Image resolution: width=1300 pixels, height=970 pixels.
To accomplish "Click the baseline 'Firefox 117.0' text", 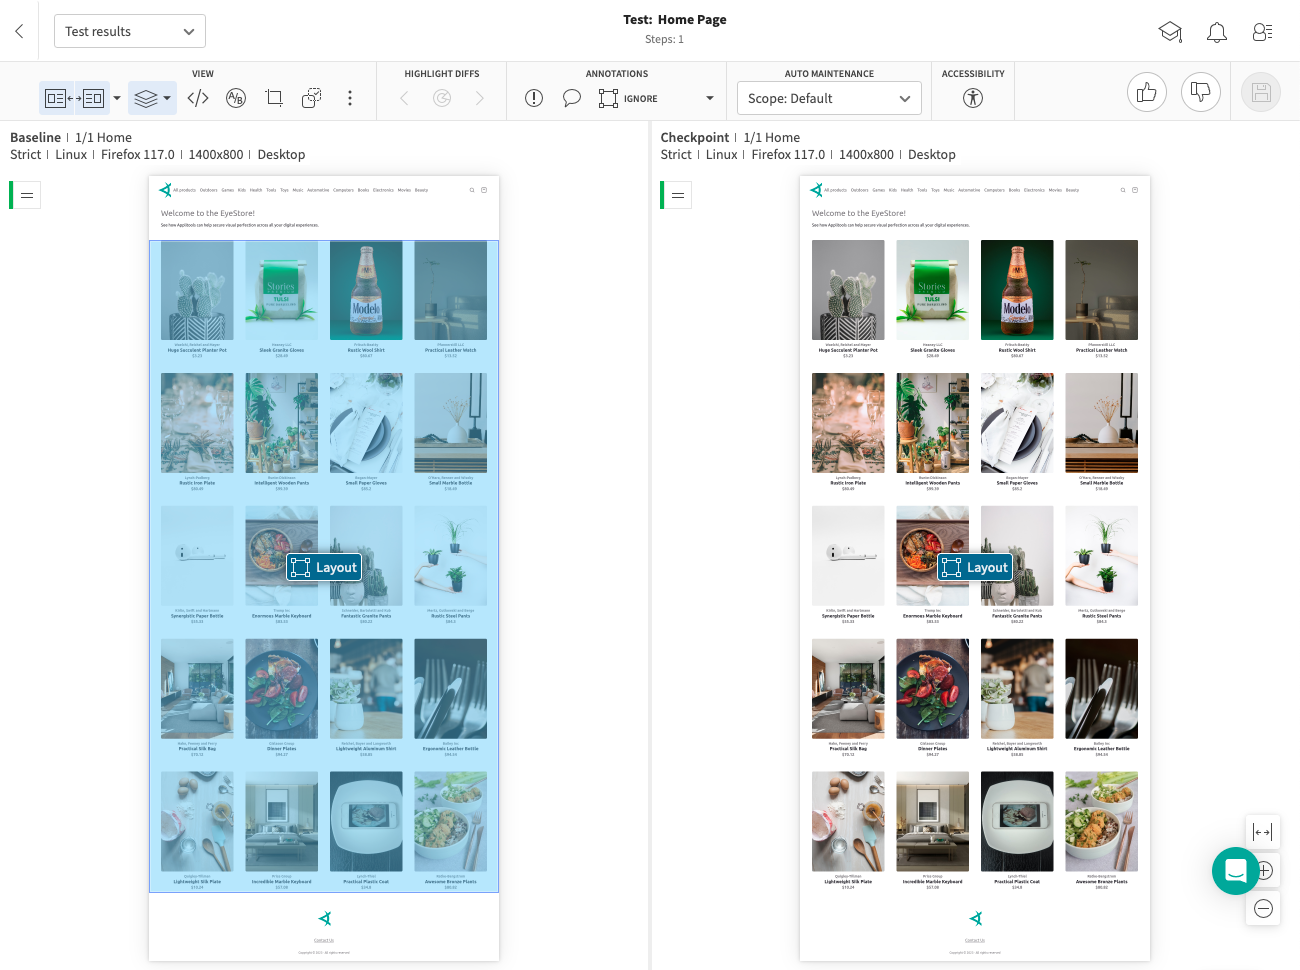I will pos(138,154).
